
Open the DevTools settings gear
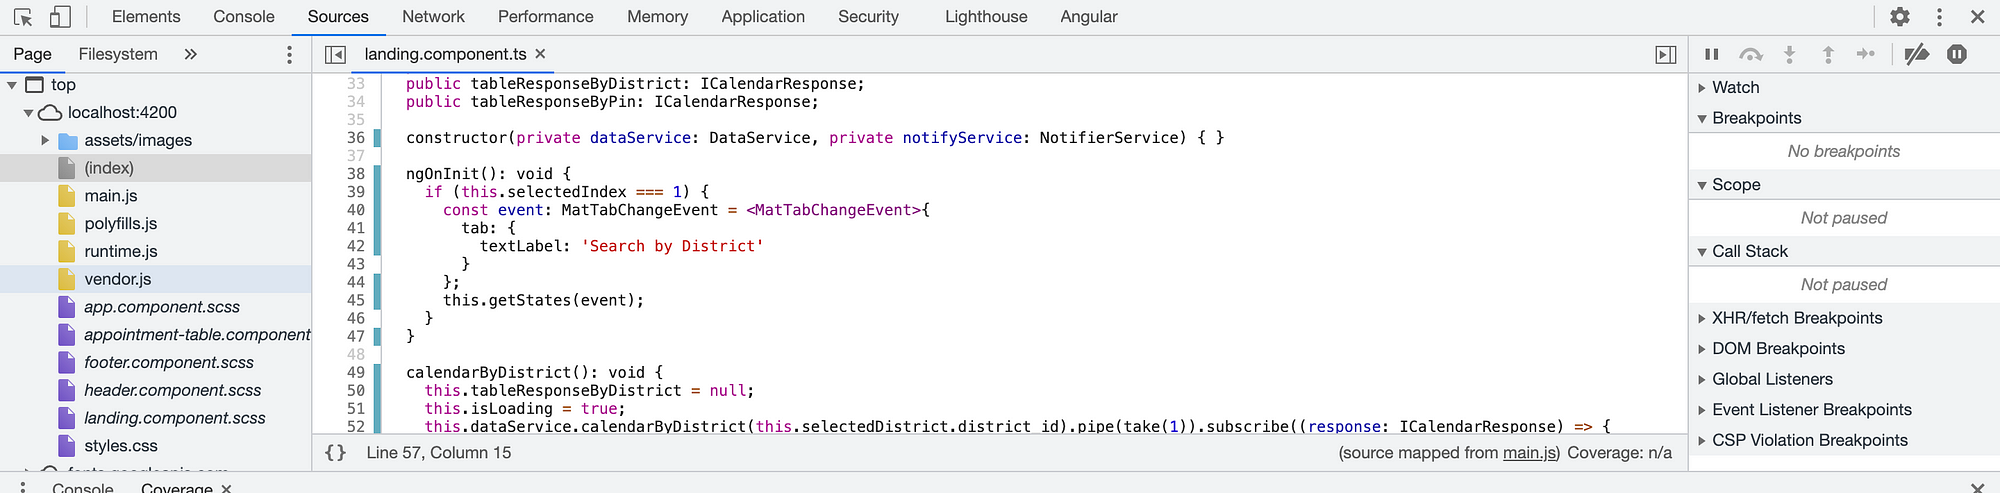point(1900,17)
